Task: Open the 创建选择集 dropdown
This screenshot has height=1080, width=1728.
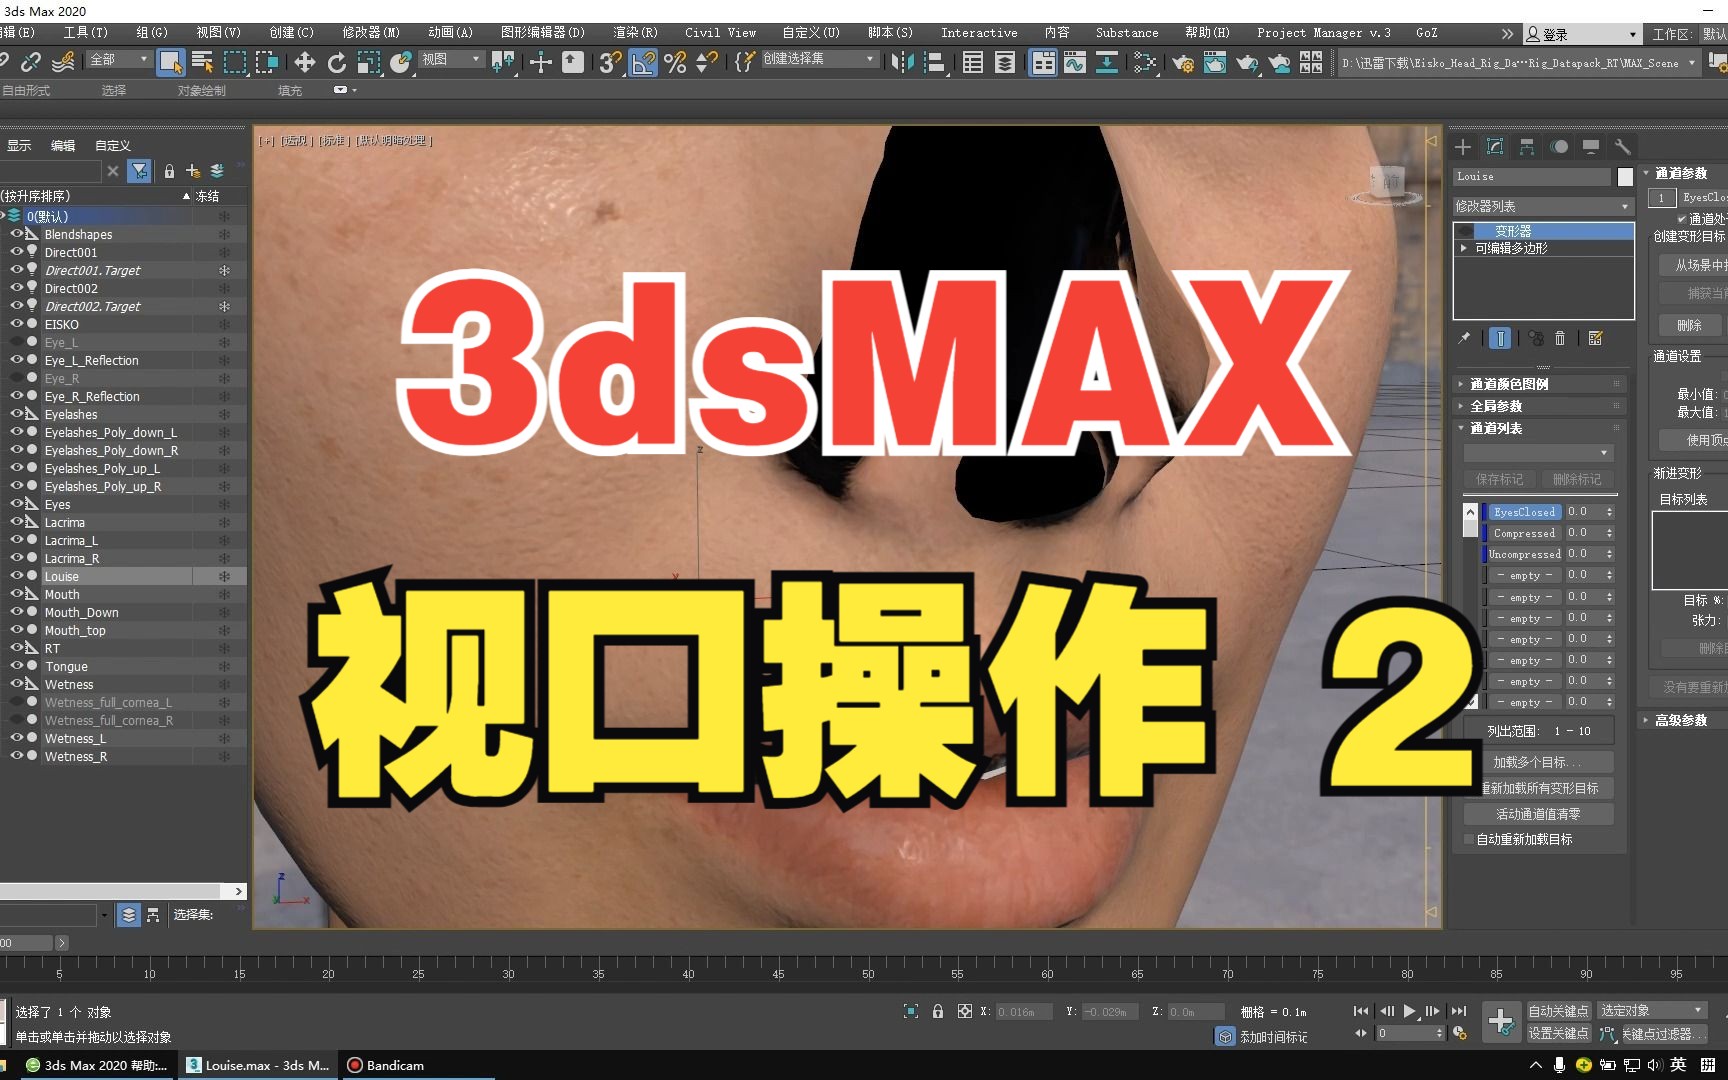Action: [870, 59]
